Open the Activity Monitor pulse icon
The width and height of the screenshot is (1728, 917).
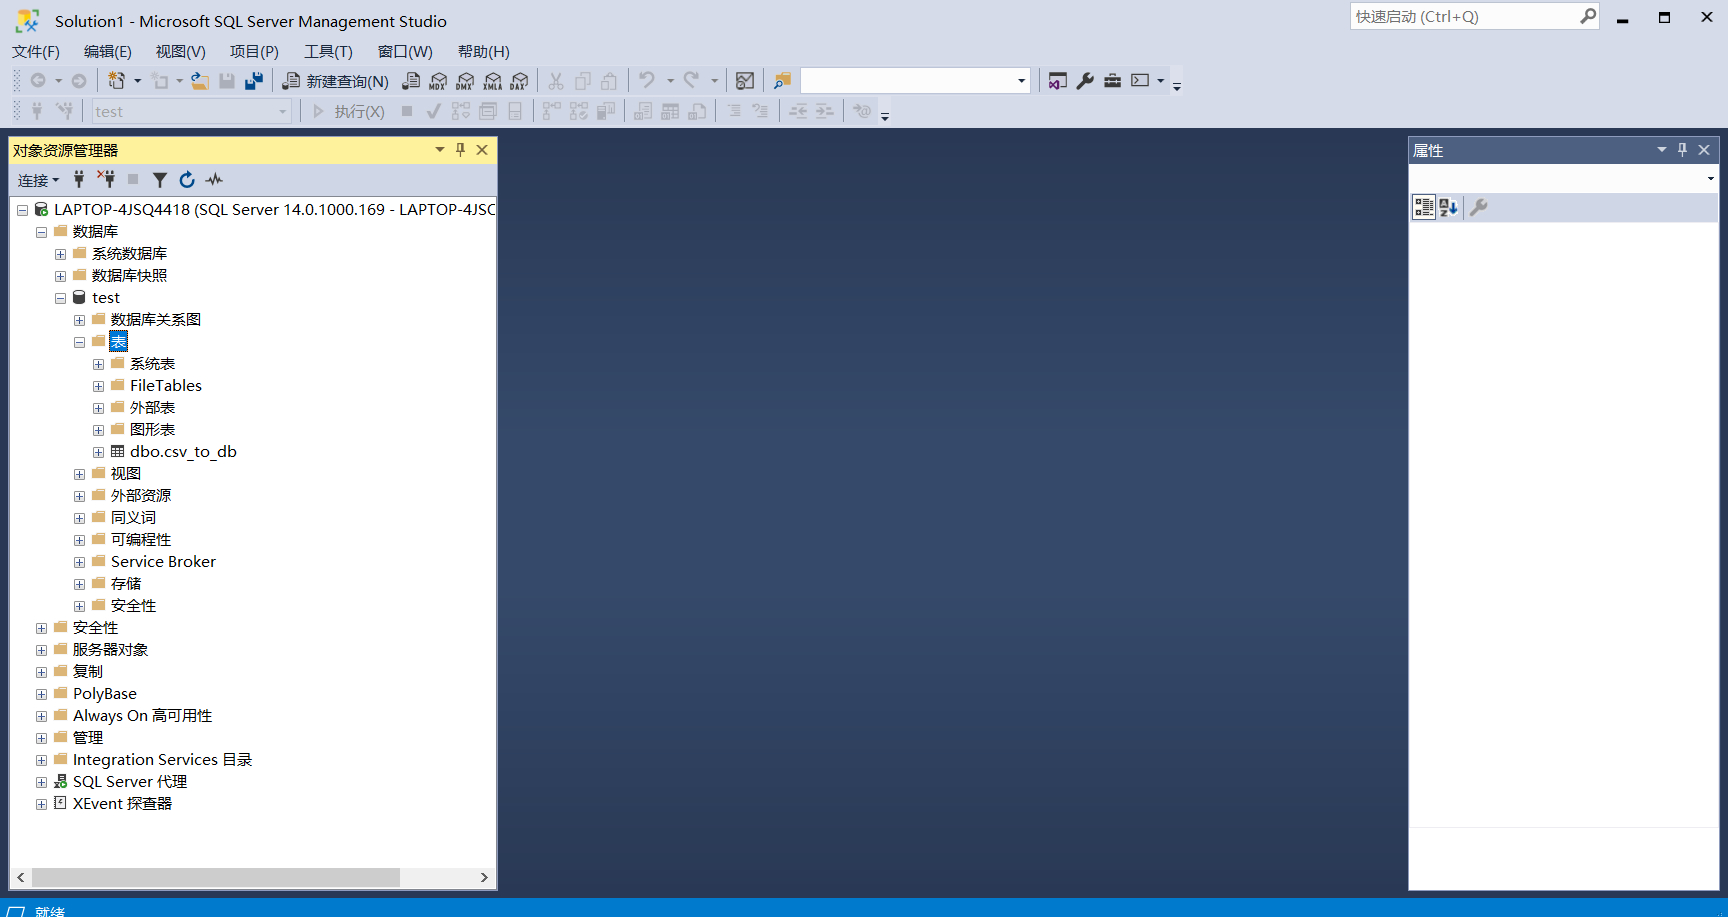(214, 180)
